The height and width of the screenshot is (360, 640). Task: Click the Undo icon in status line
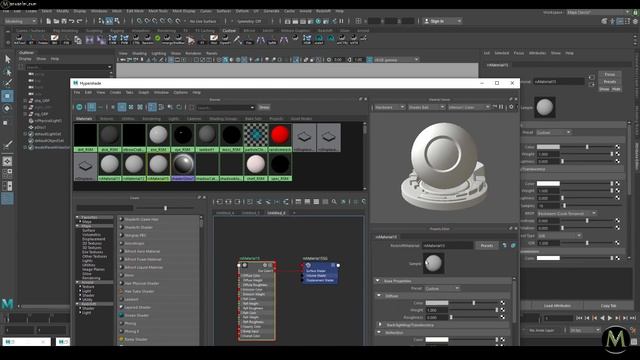tap(72, 21)
